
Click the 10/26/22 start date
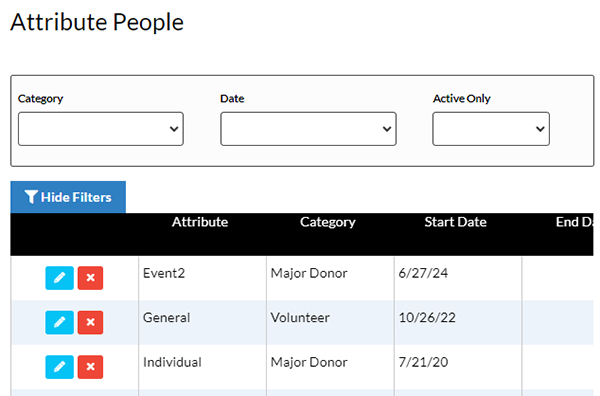(x=427, y=318)
